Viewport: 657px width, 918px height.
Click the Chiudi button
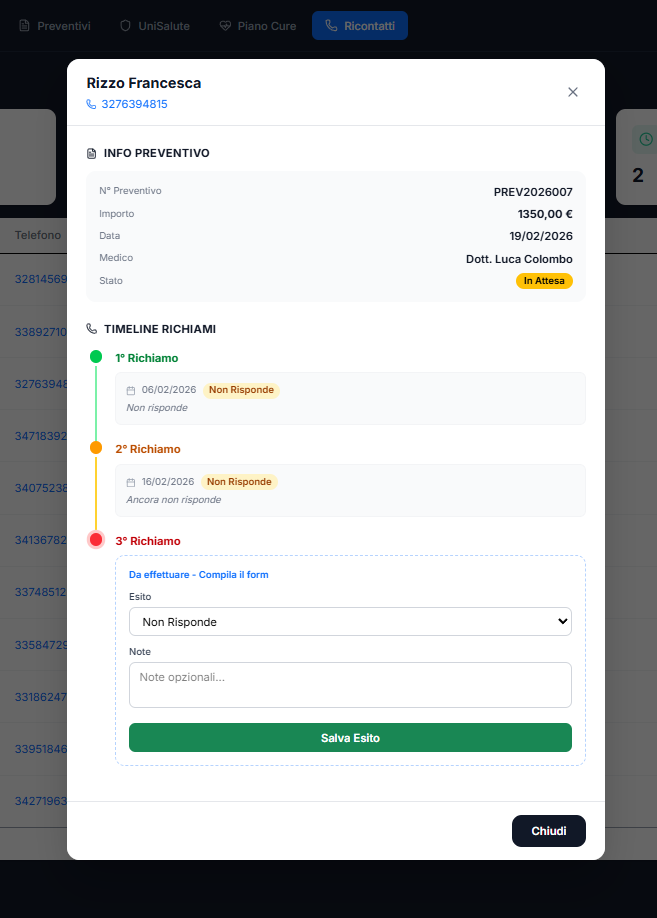pos(548,831)
